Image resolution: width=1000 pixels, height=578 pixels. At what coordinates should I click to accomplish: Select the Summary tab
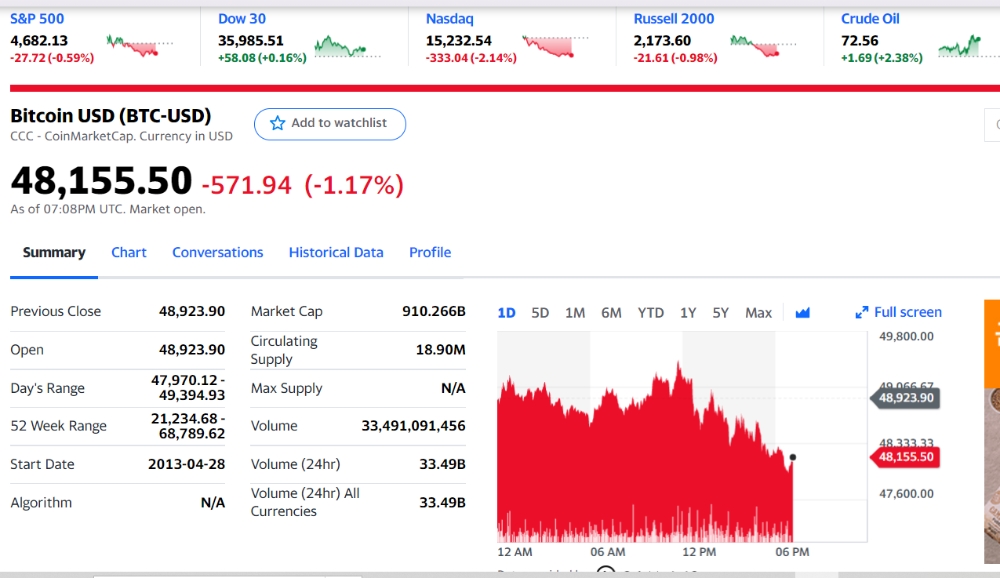tap(54, 253)
